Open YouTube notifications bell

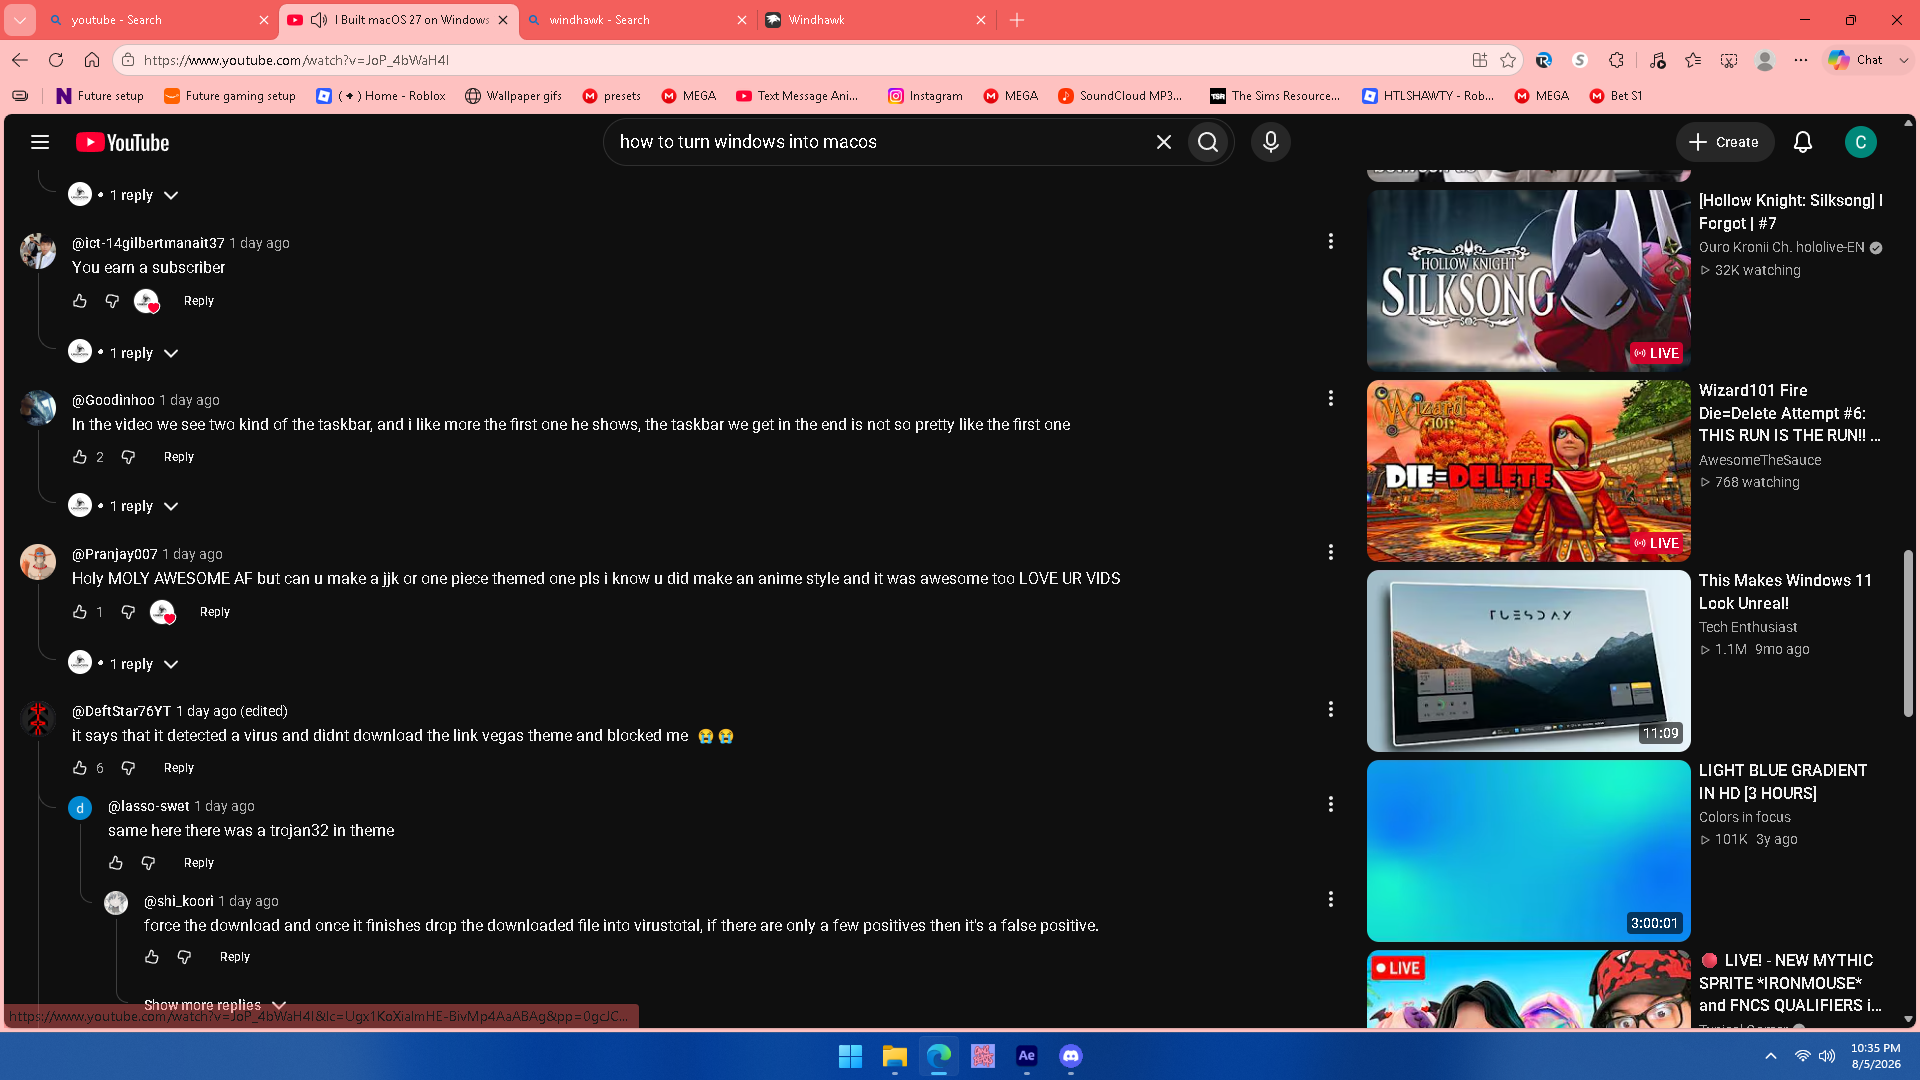coord(1803,142)
